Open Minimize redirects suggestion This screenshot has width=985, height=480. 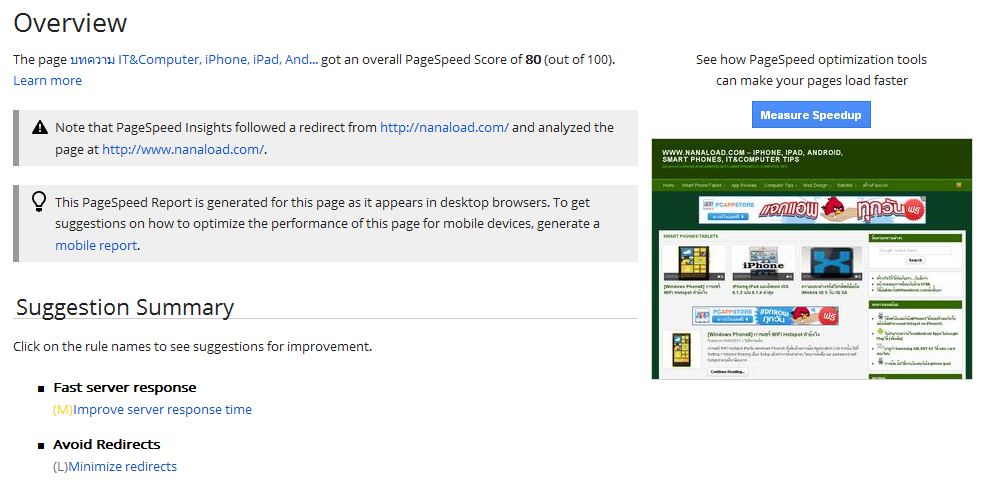click(122, 467)
